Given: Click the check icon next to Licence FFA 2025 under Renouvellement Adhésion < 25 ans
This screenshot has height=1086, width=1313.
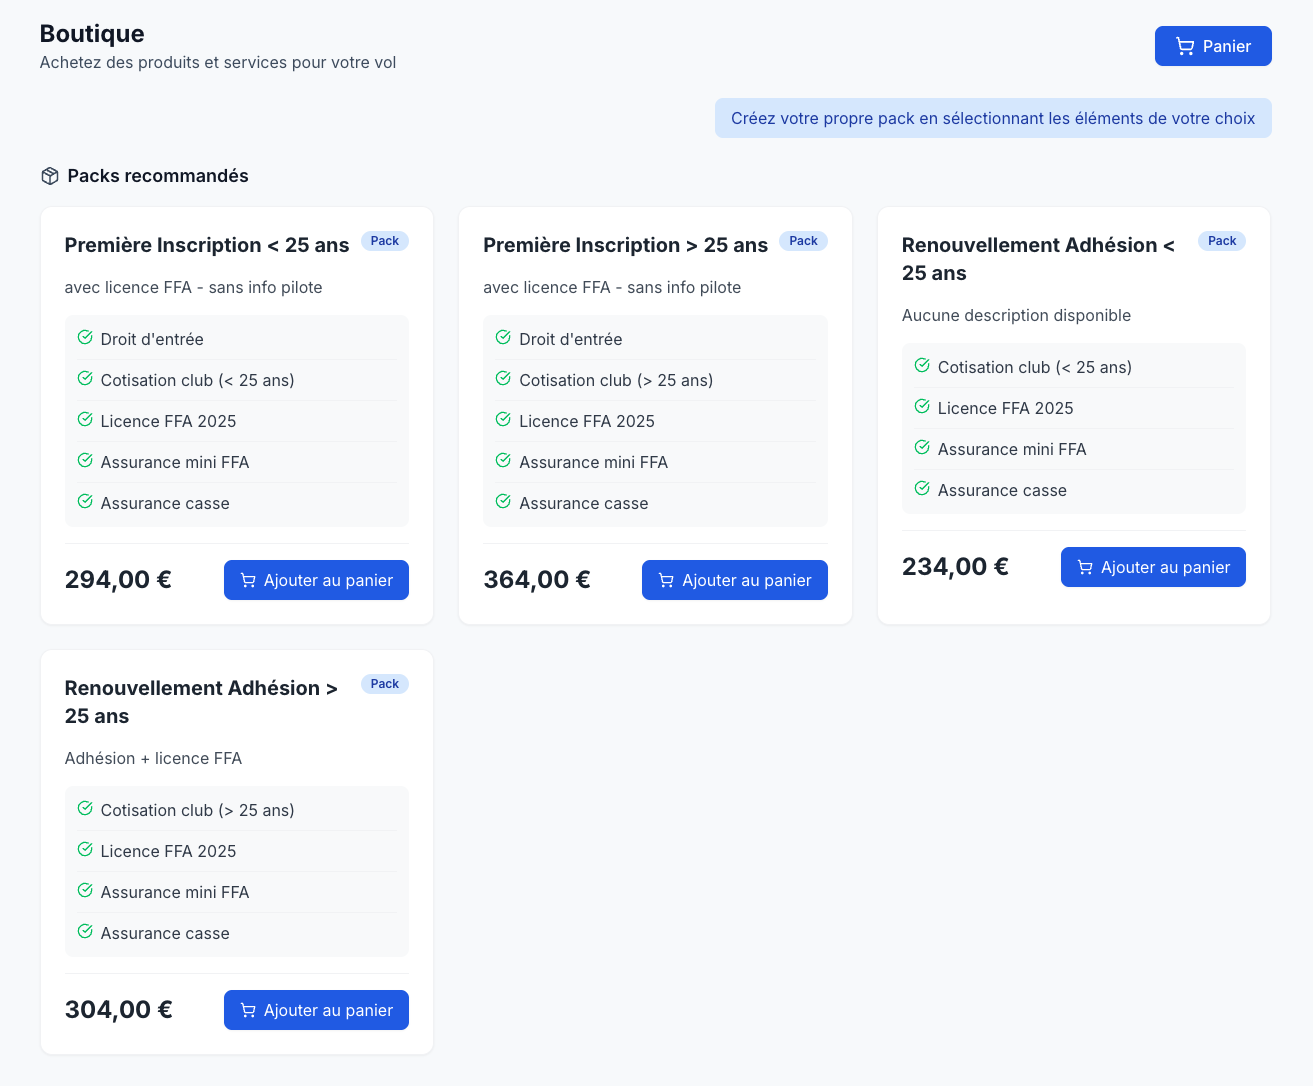Looking at the screenshot, I should [x=921, y=406].
